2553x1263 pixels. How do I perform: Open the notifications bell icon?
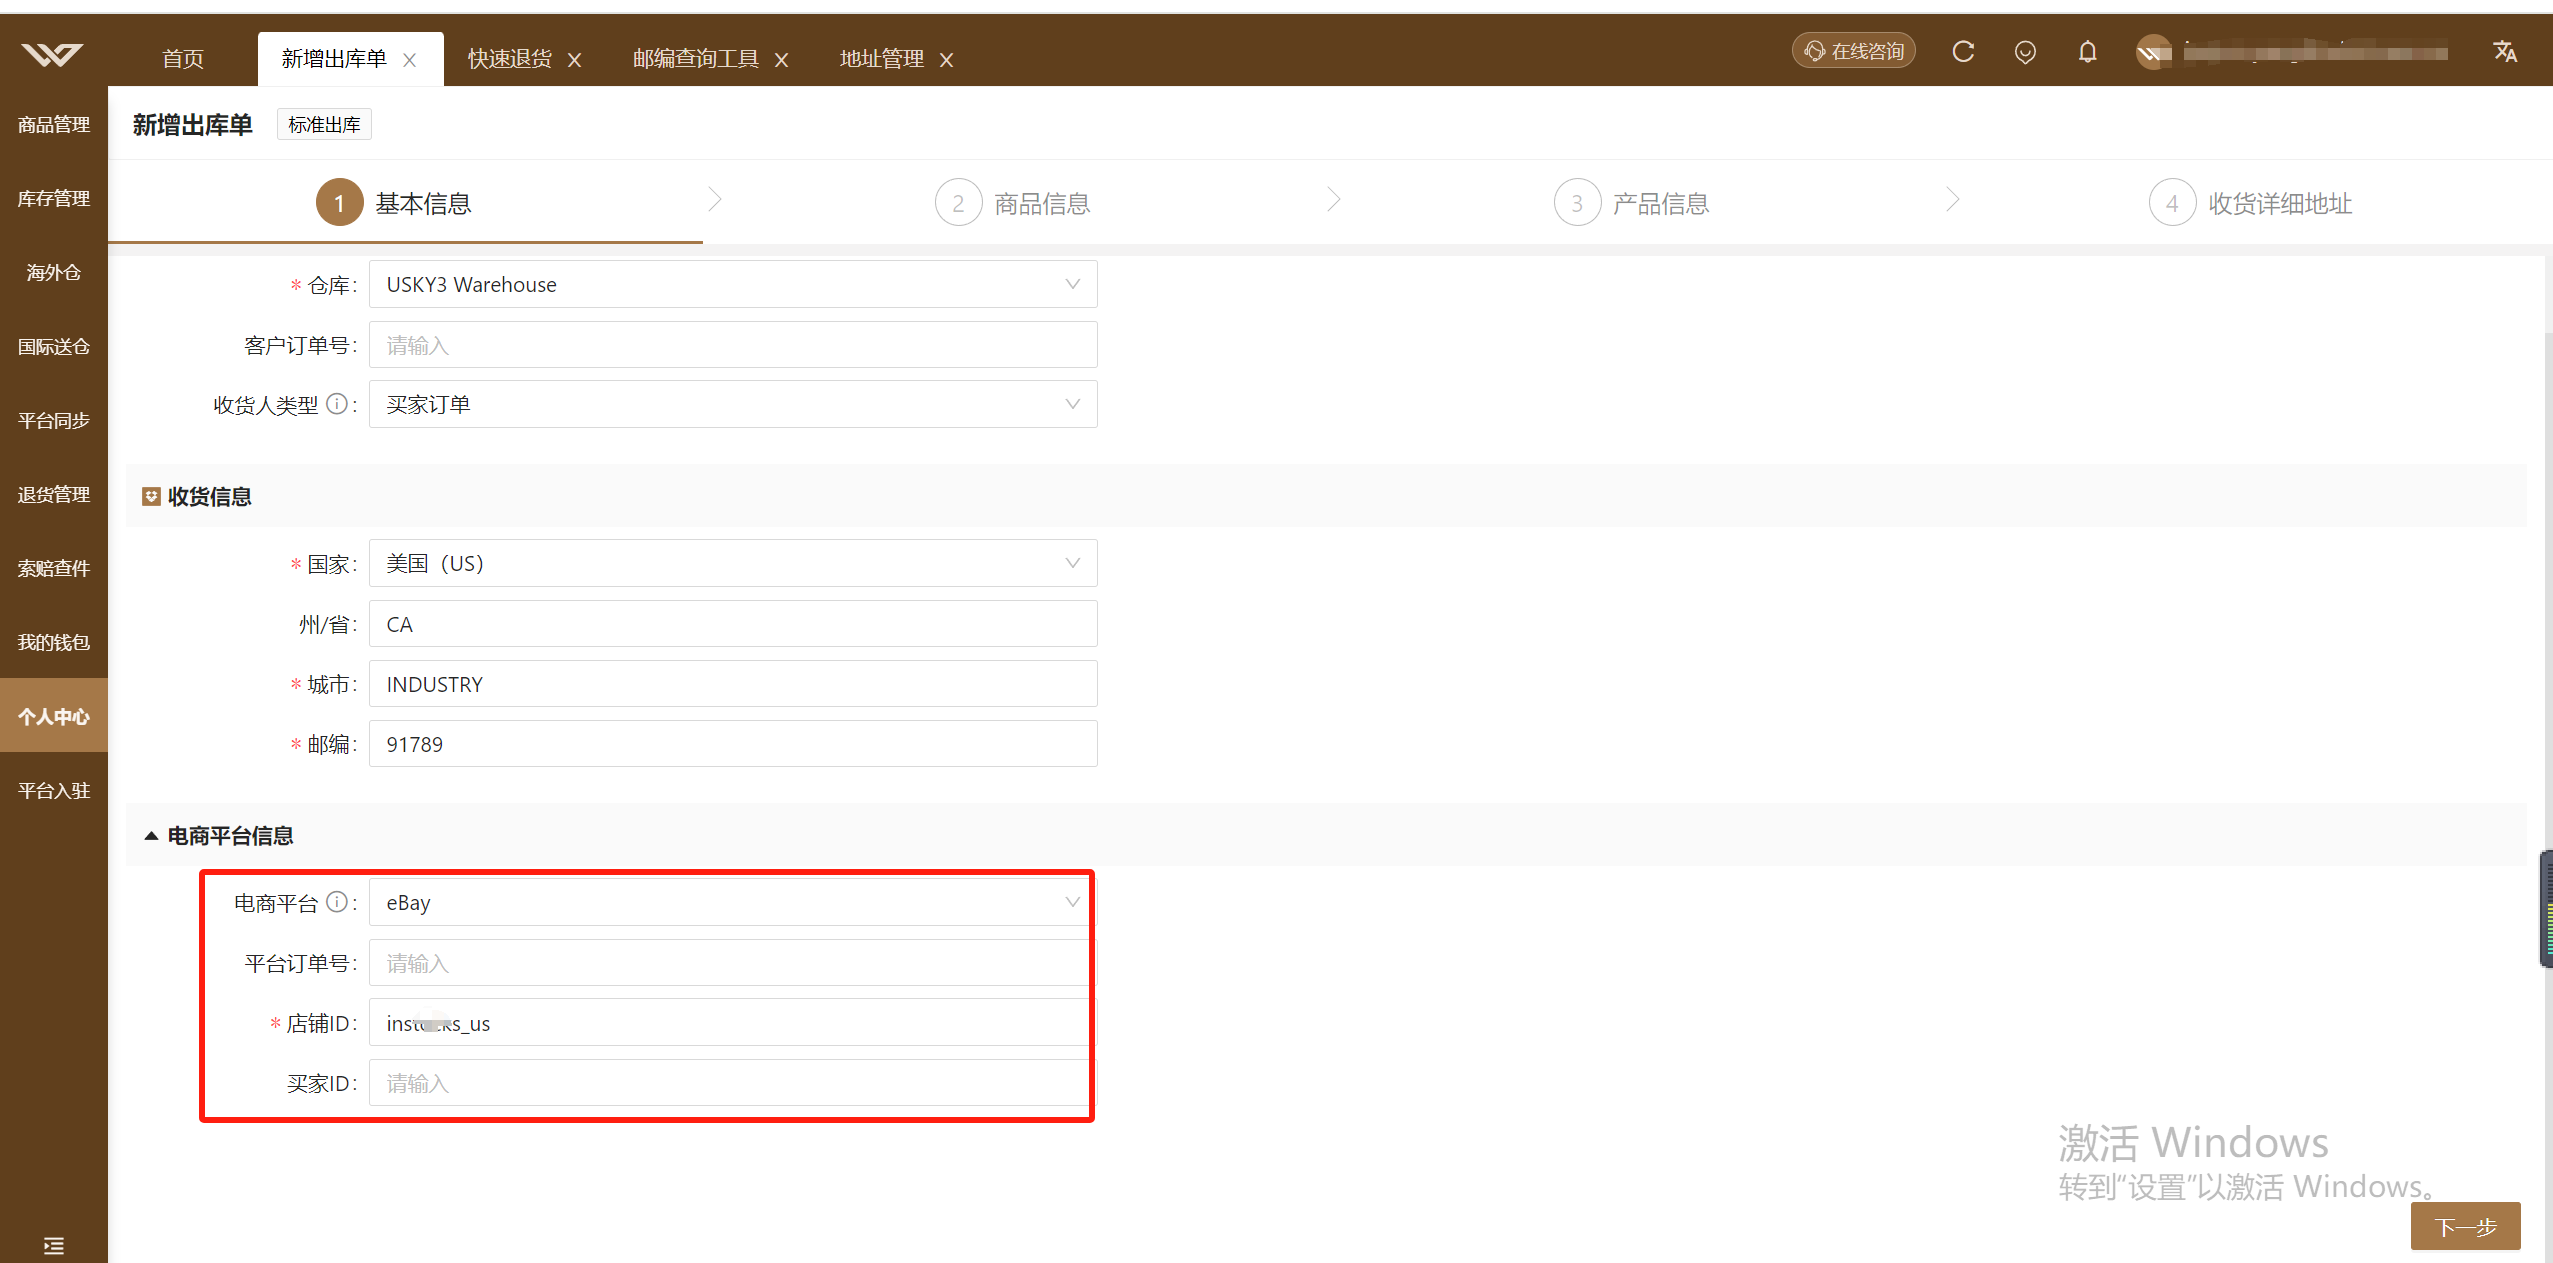[x=2087, y=51]
